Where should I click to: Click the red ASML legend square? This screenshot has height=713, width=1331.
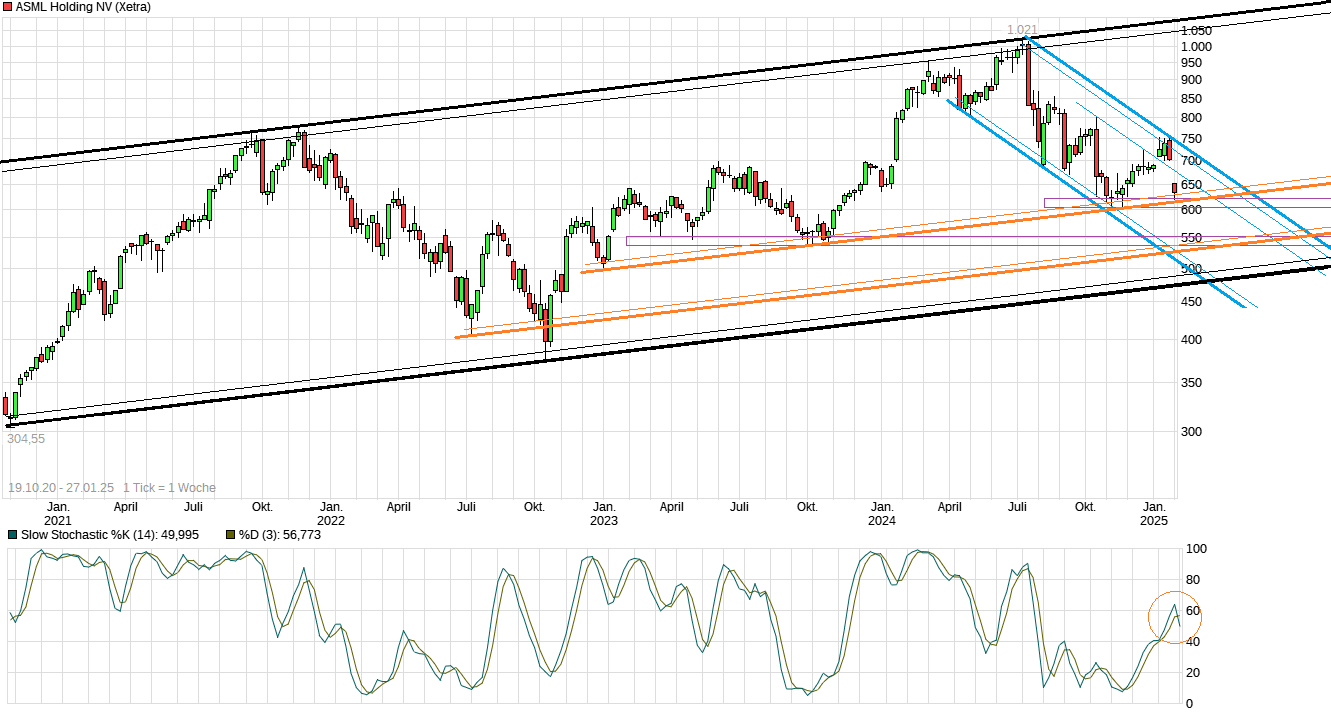point(8,6)
